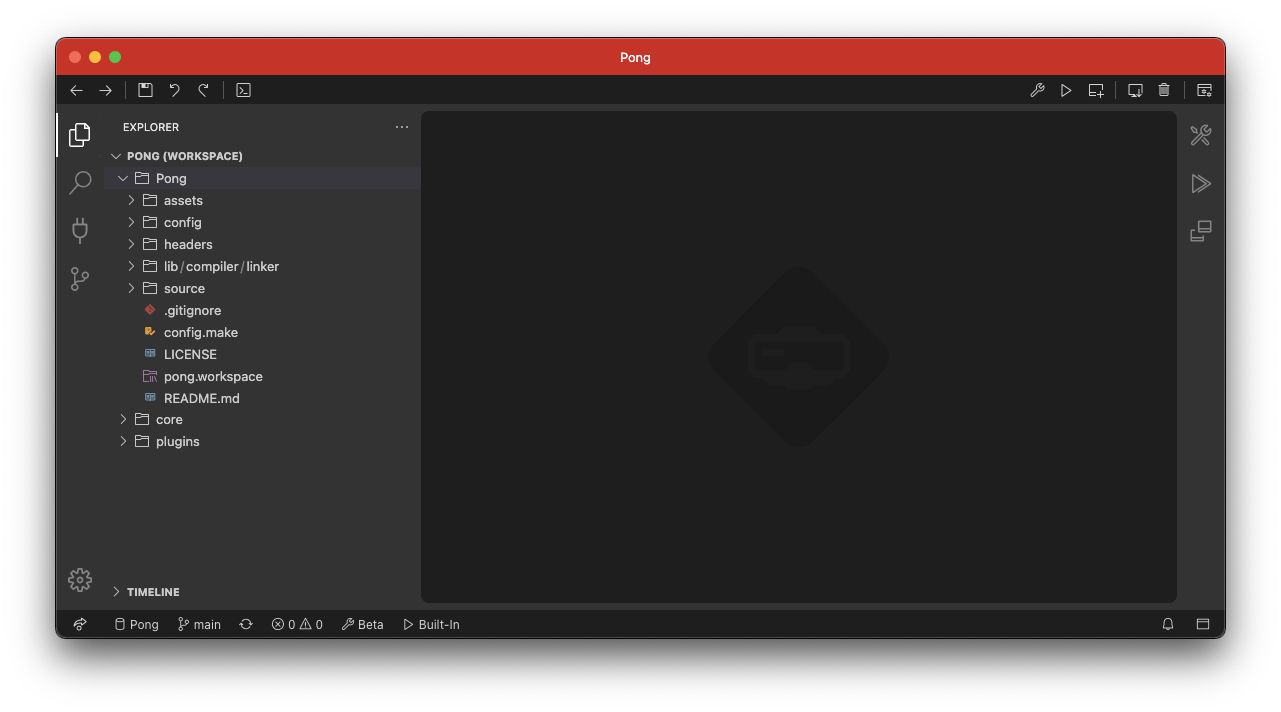Open the .gitignore file
The width and height of the screenshot is (1281, 712).
coord(262,310)
